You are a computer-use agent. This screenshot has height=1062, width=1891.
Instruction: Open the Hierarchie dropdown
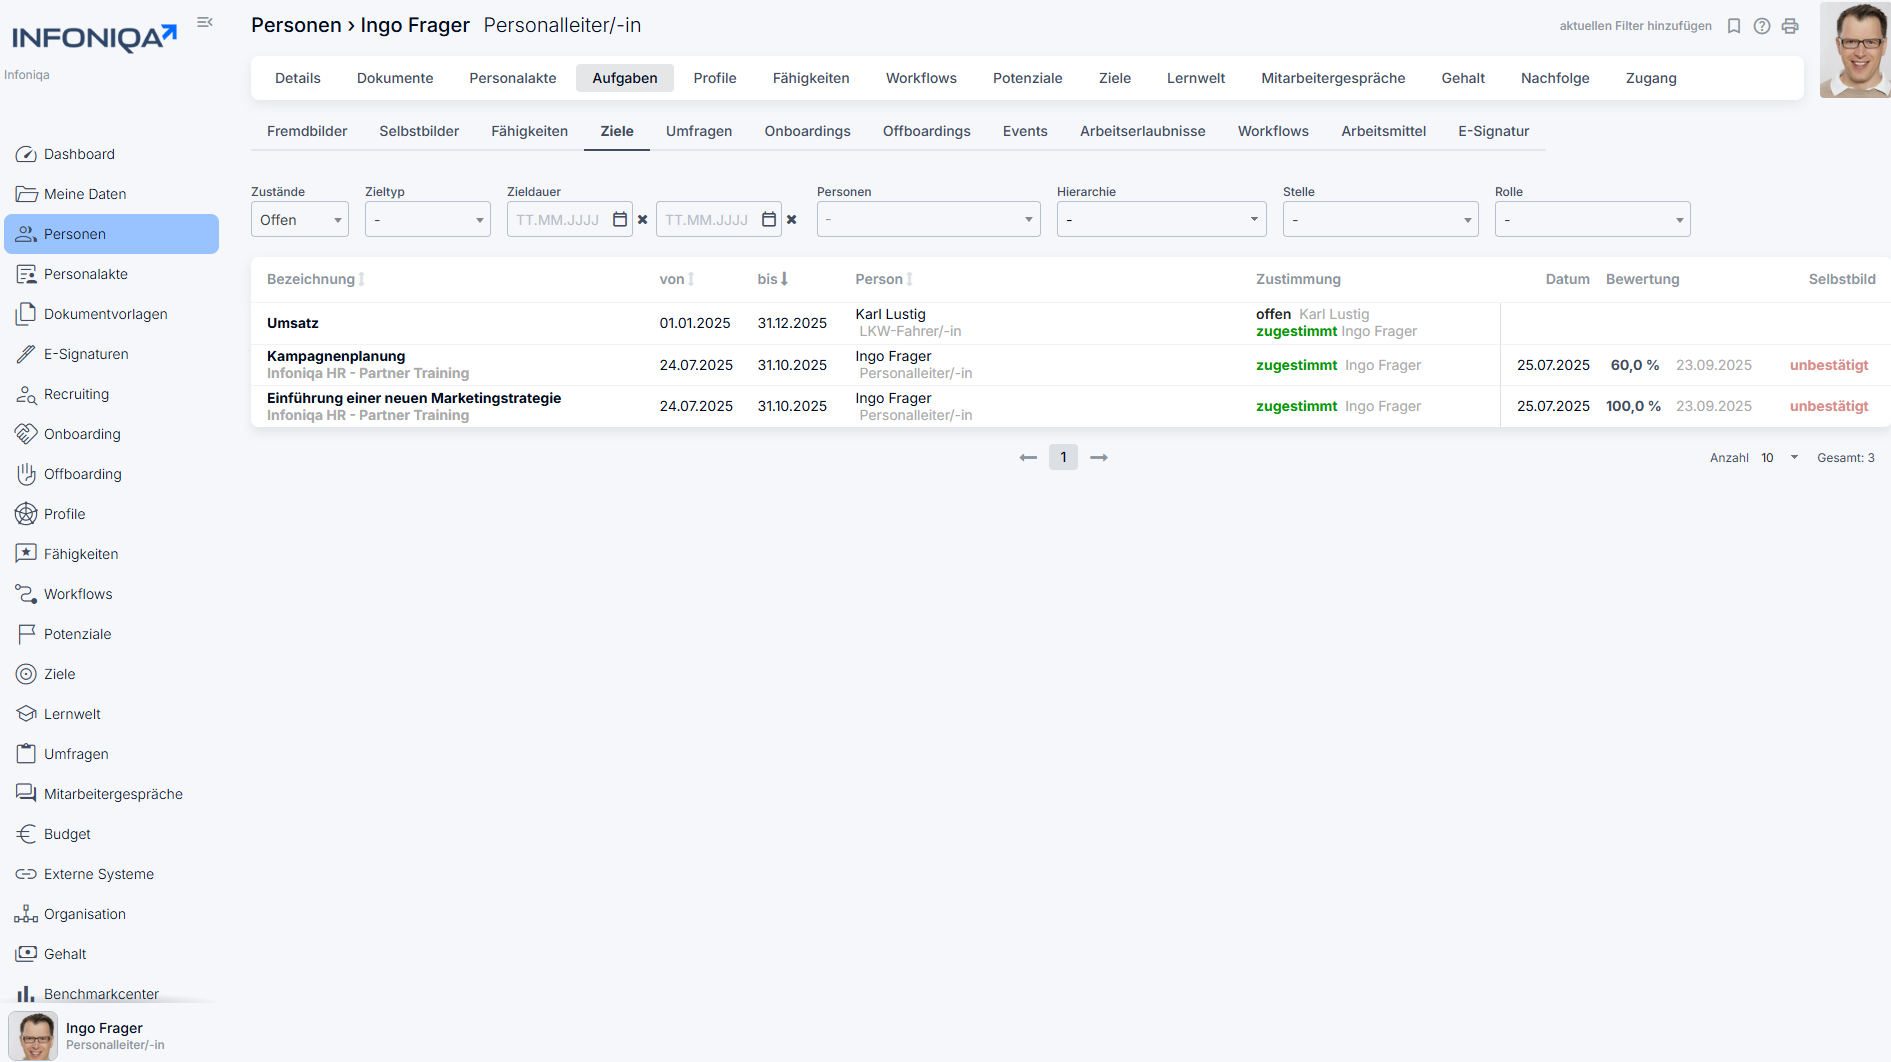point(1161,219)
